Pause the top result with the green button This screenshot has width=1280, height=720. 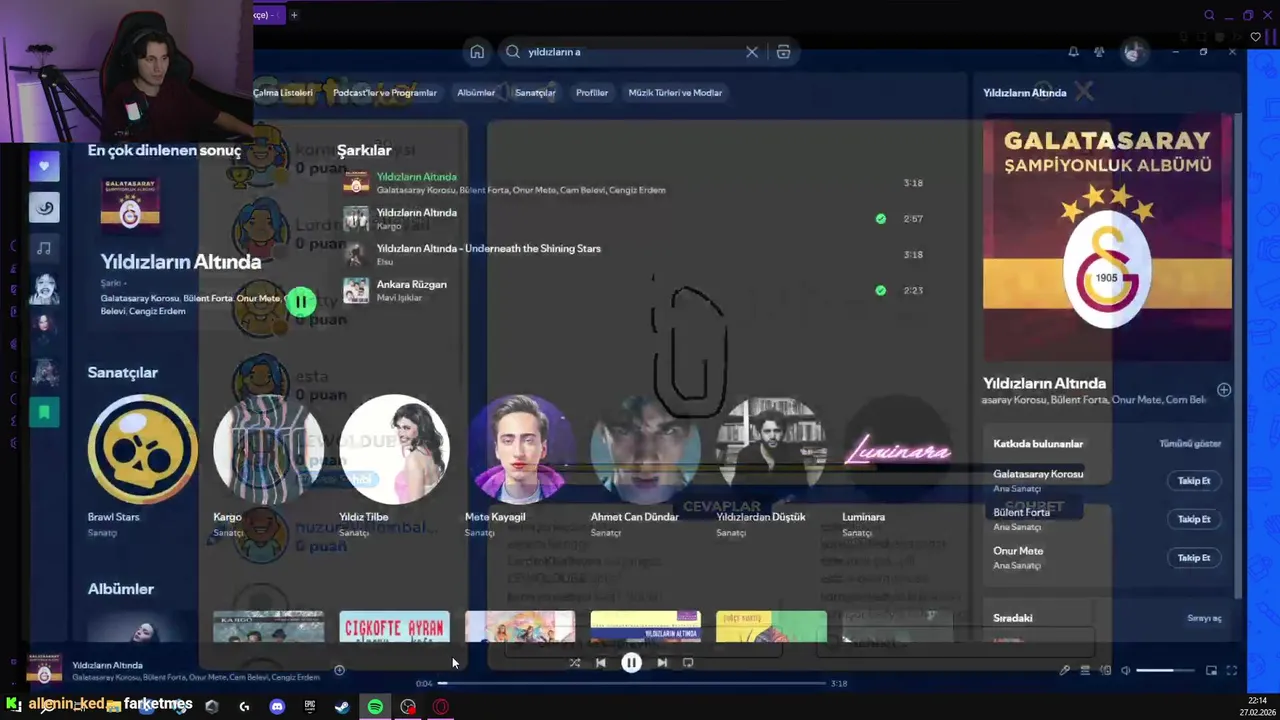(x=301, y=301)
